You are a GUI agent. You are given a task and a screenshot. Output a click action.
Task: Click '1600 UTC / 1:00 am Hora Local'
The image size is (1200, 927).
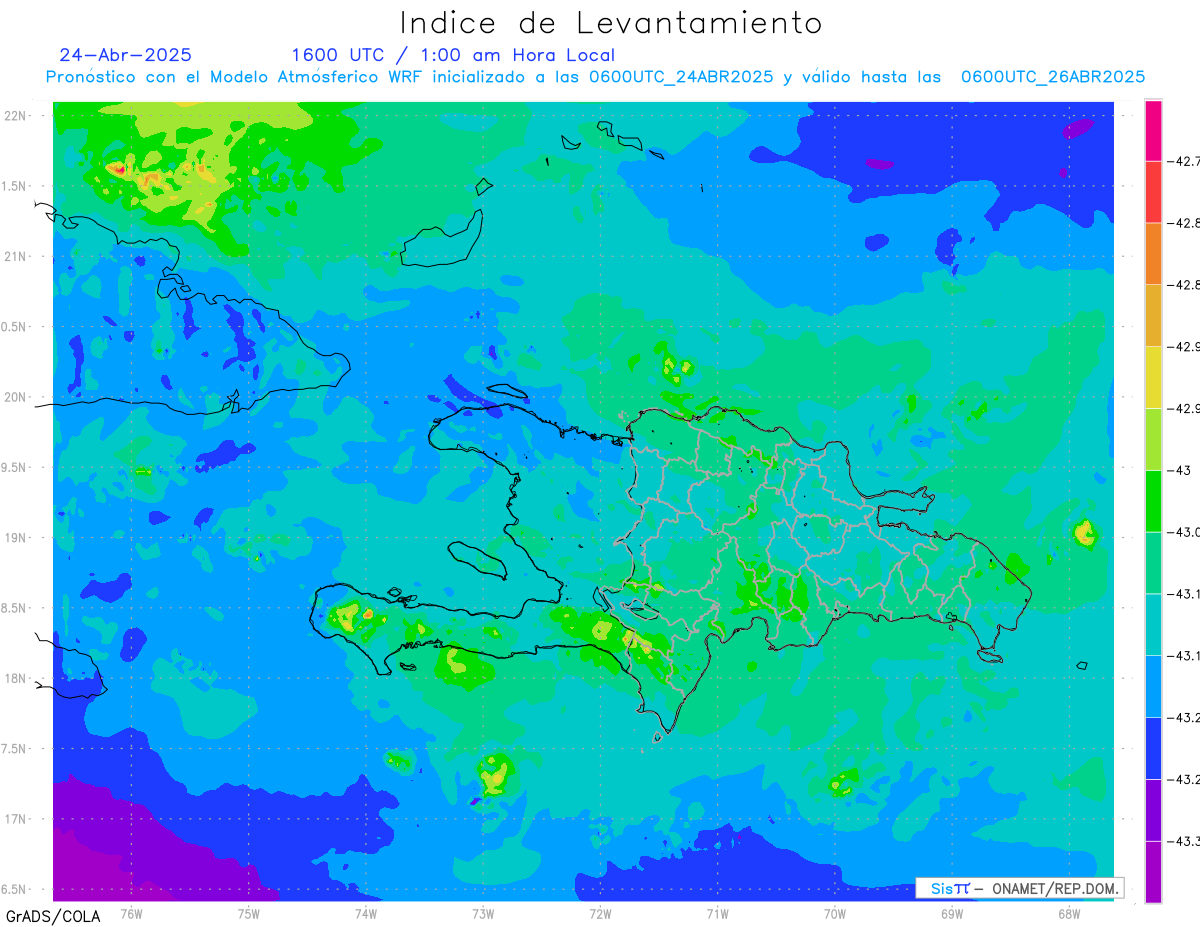pos(453,56)
